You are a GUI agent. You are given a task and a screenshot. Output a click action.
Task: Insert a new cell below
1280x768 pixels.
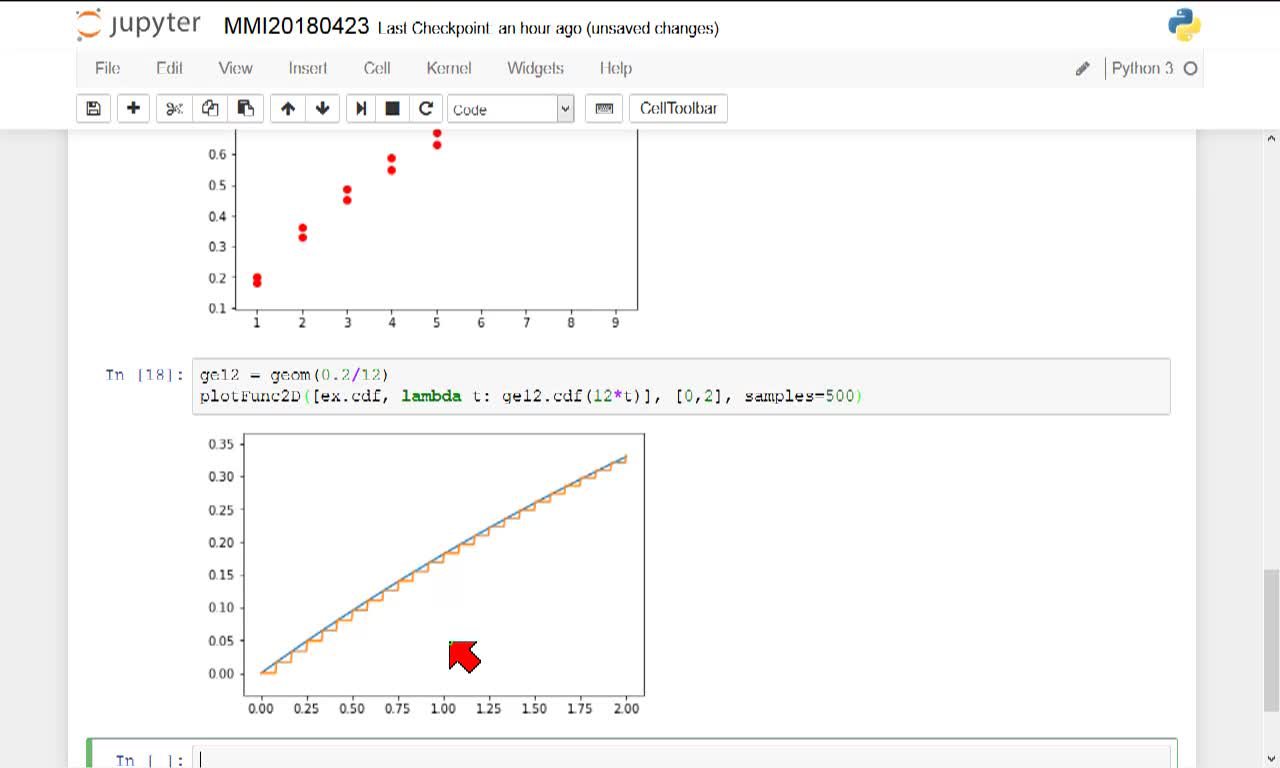[133, 108]
